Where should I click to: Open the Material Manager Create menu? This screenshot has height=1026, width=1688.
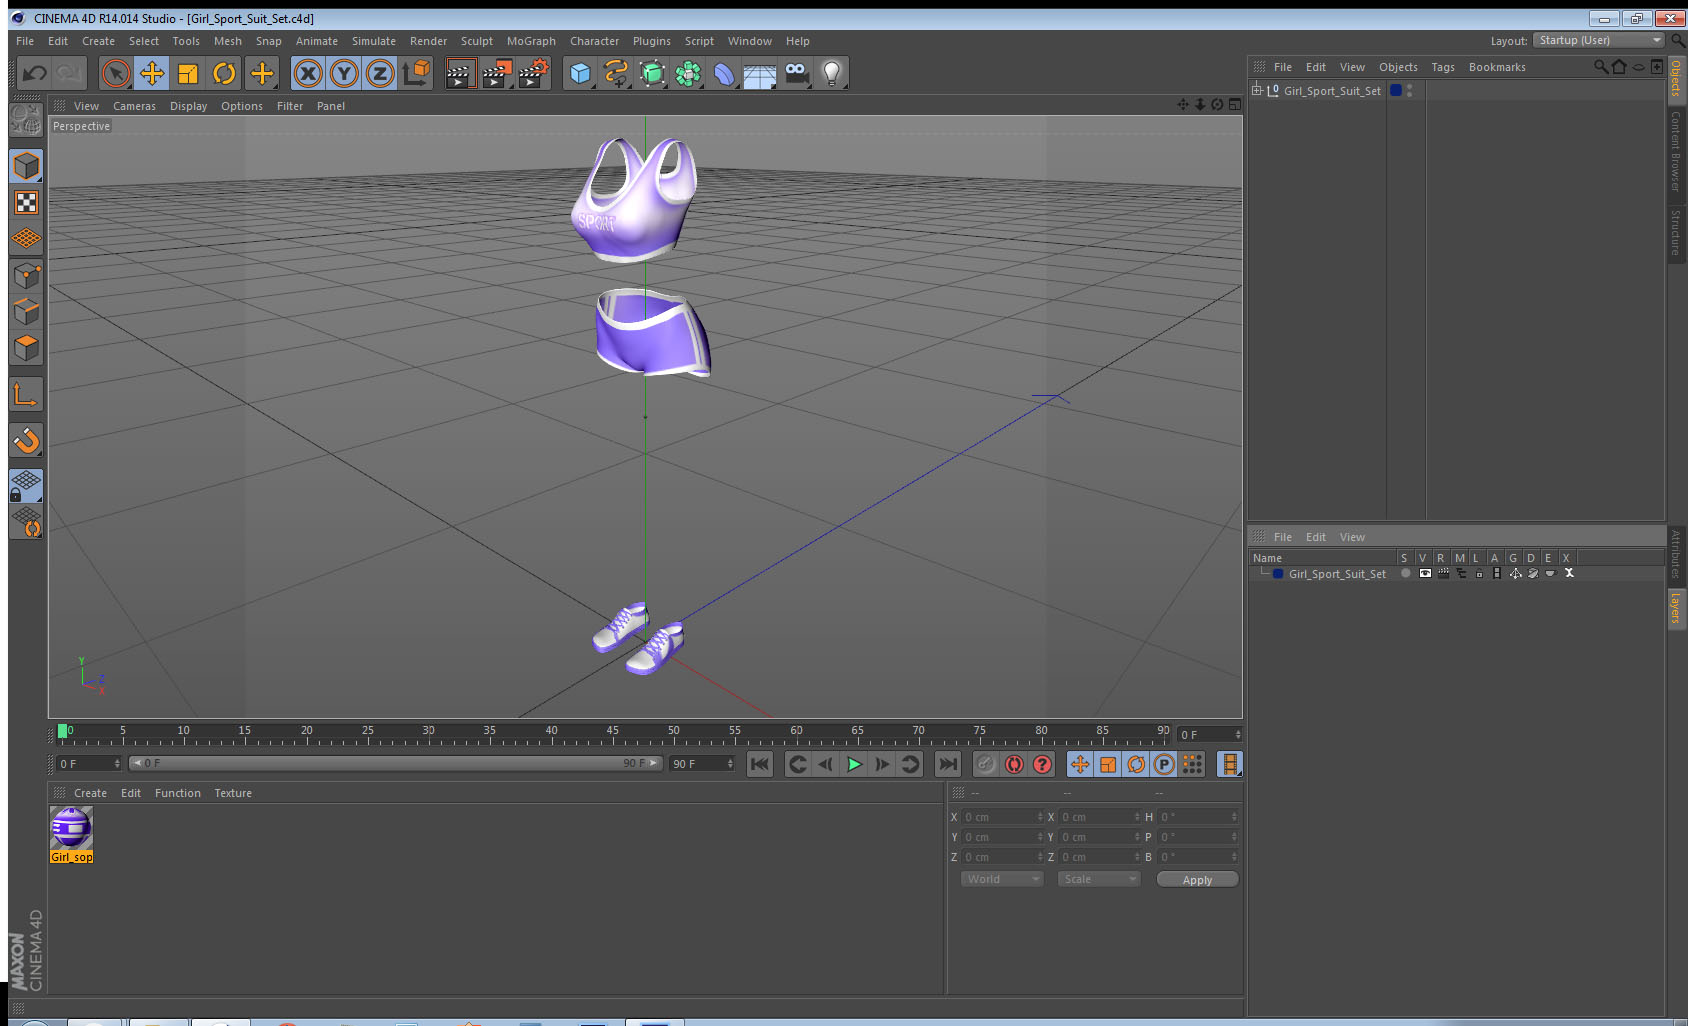90,793
